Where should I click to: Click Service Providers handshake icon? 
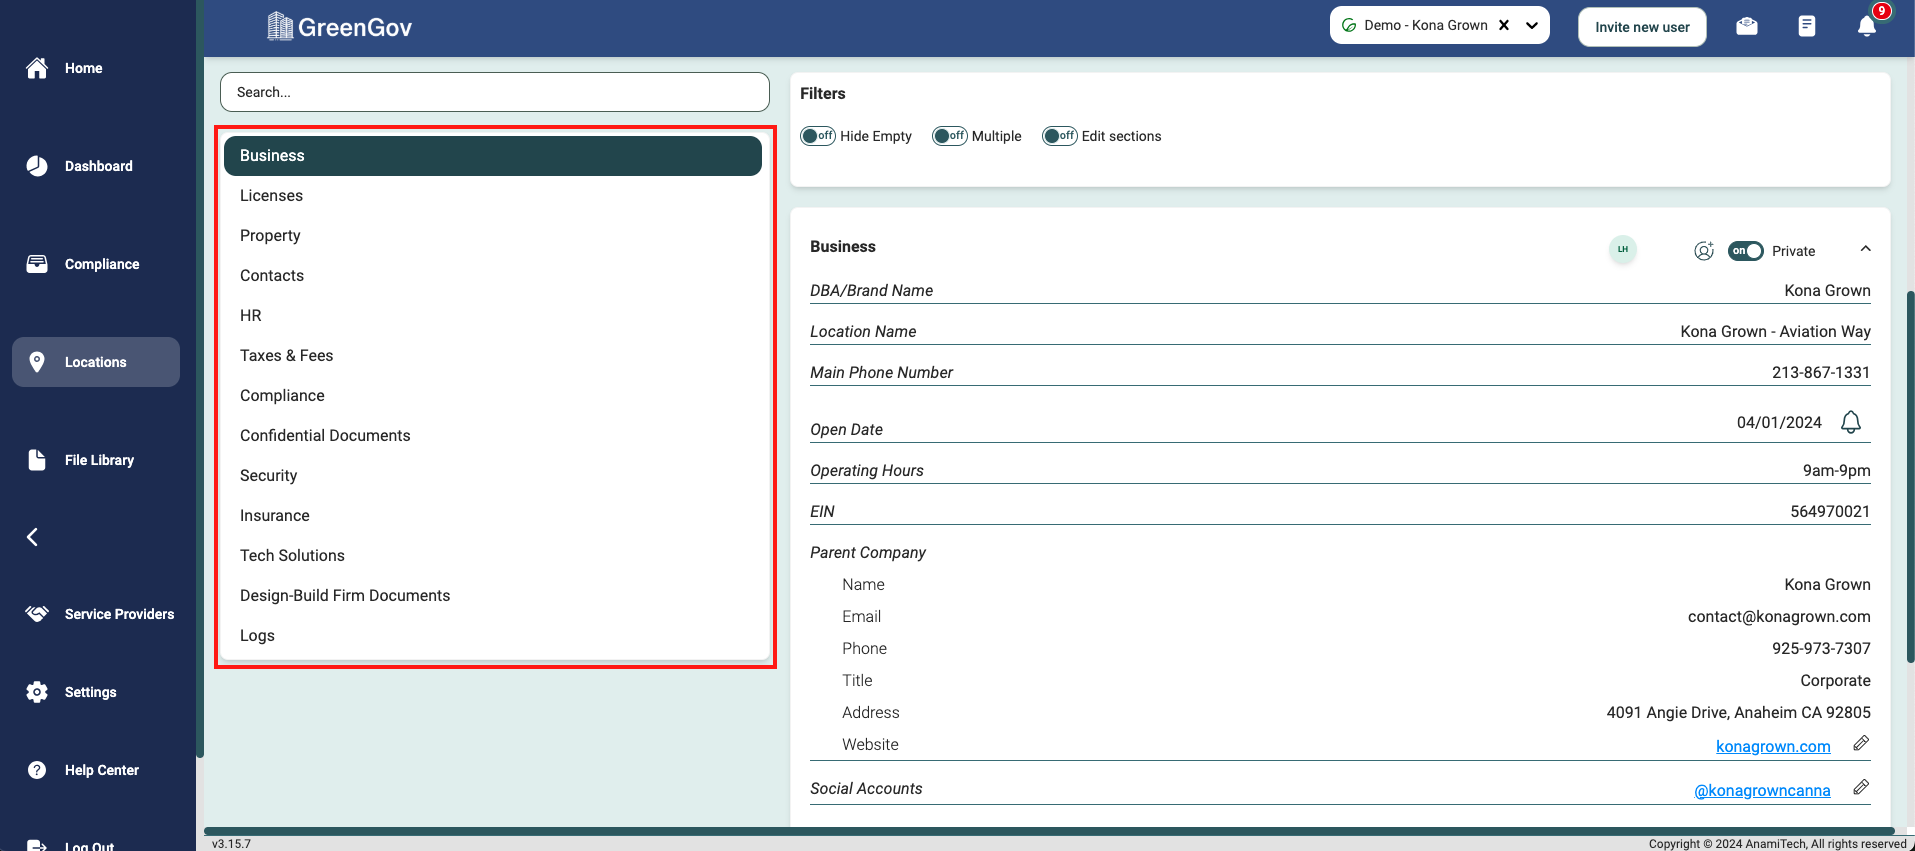[x=37, y=614]
